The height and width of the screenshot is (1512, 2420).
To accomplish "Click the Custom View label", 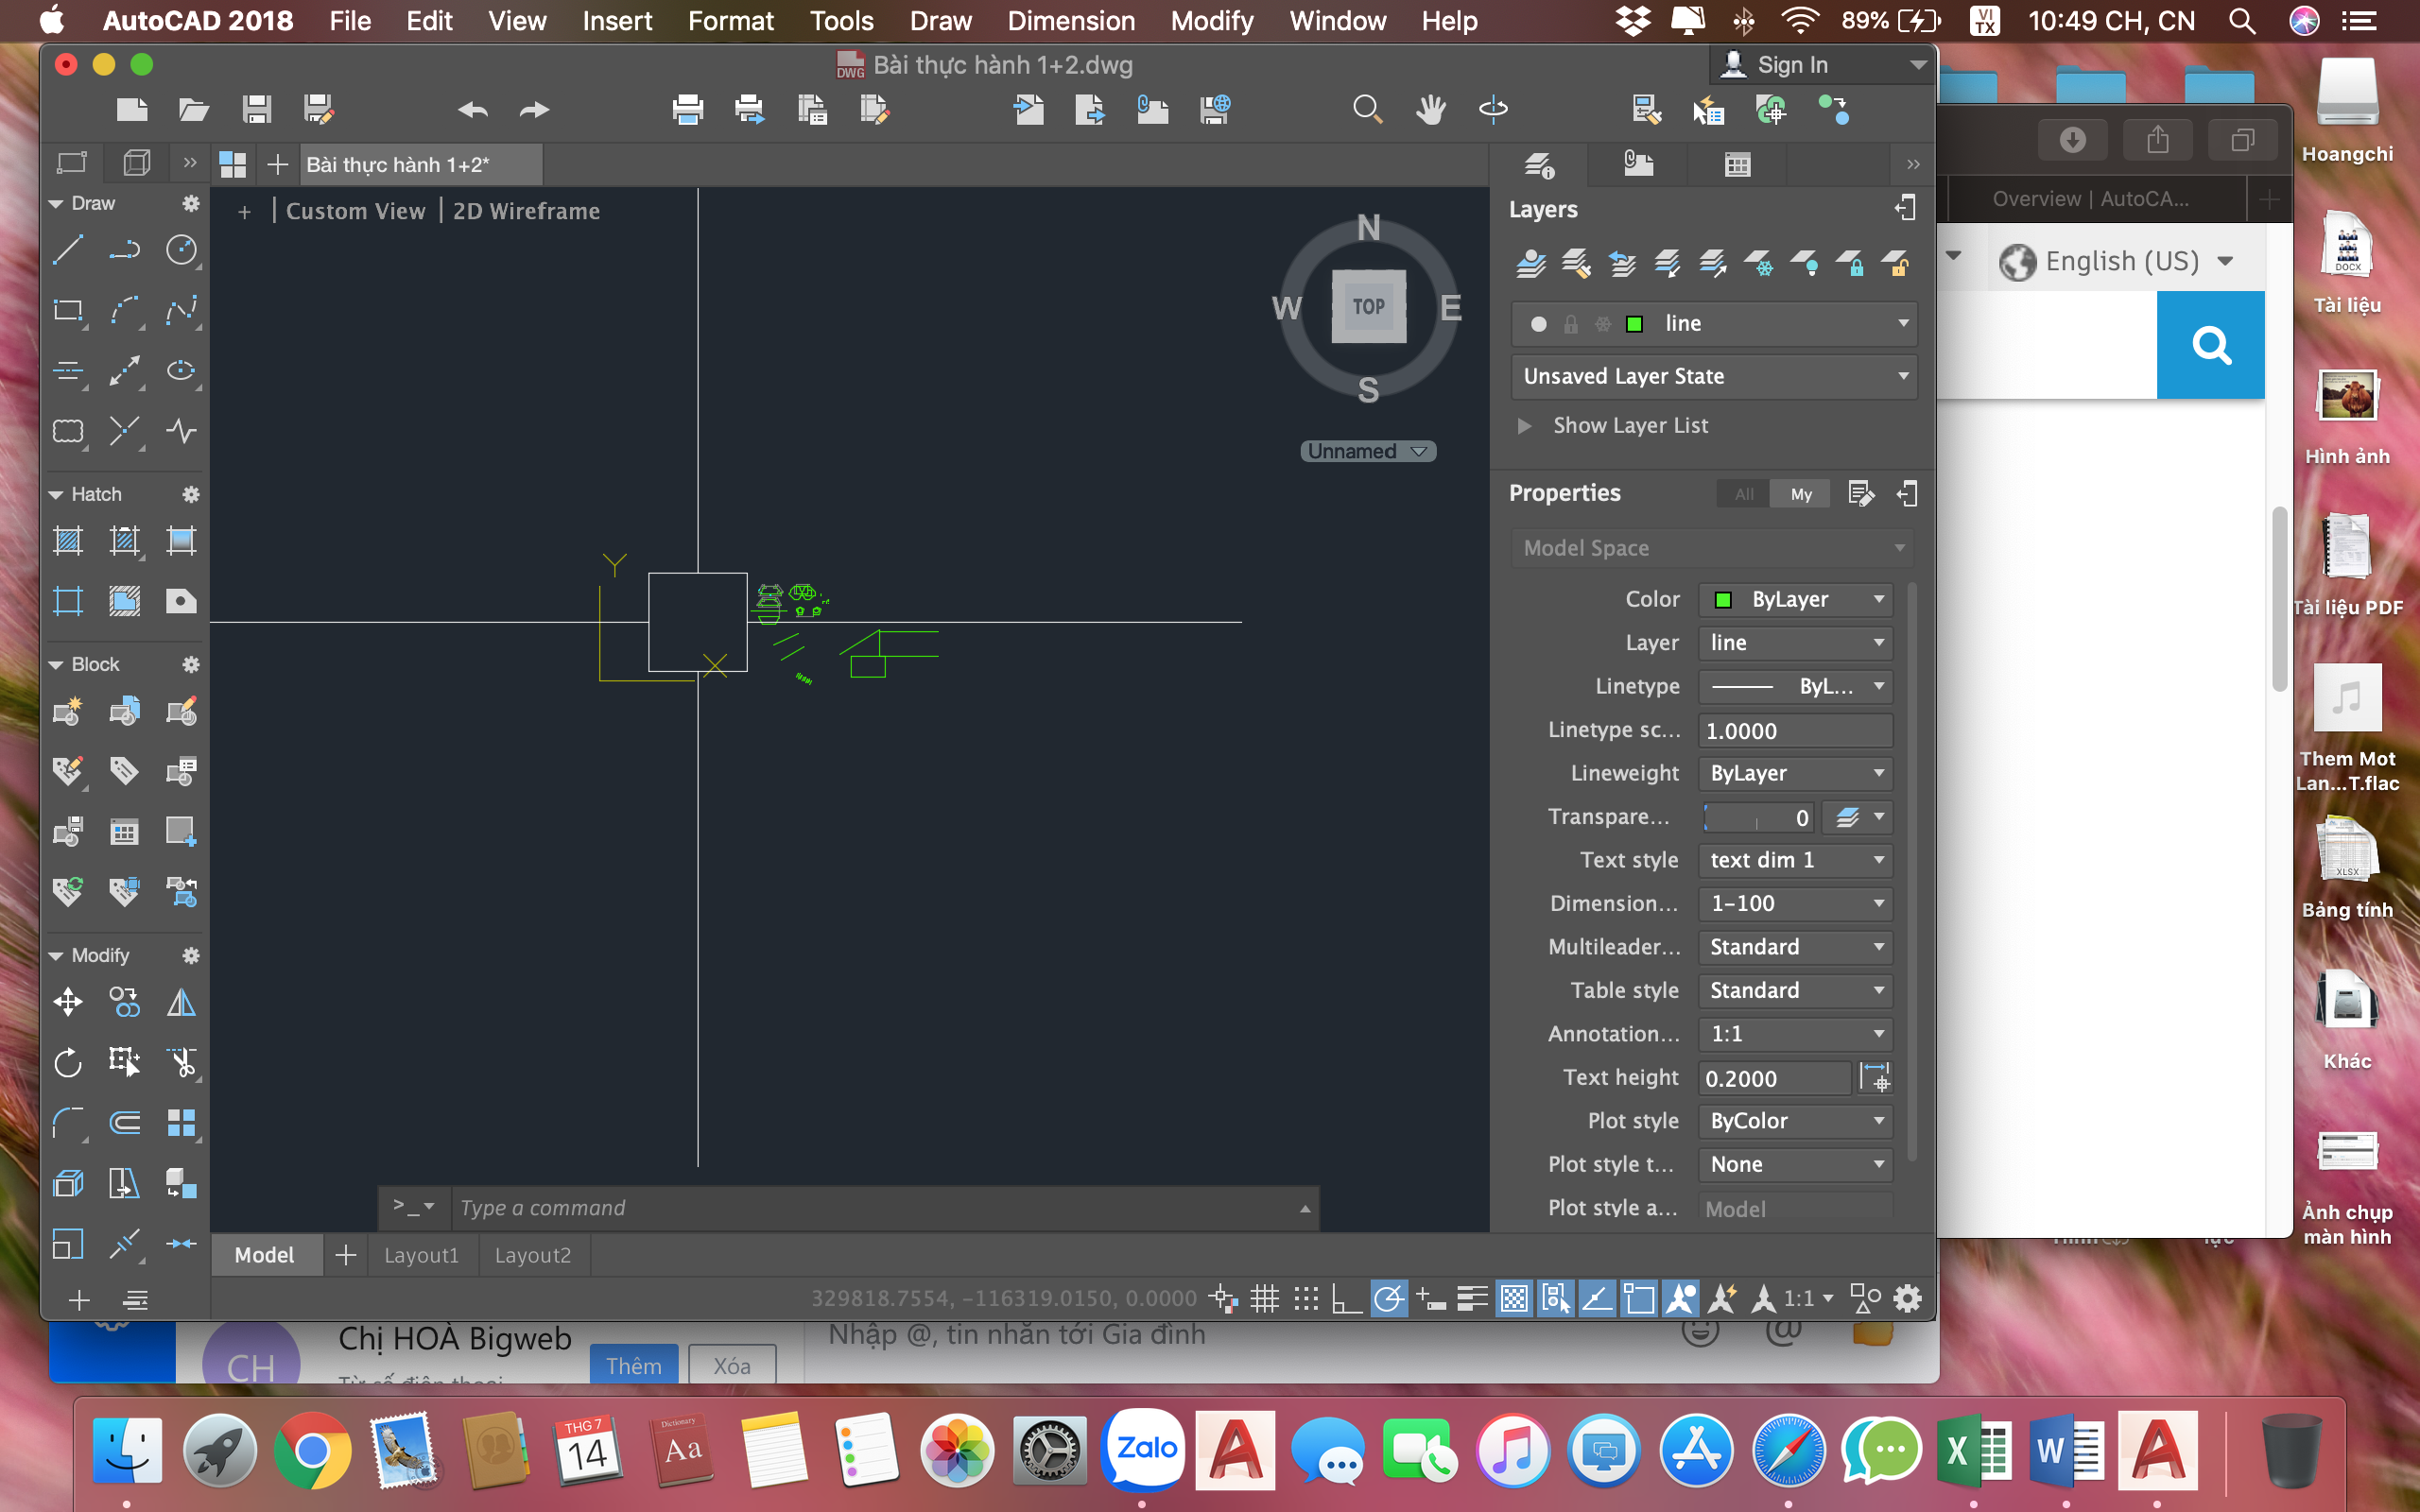I will (356, 211).
